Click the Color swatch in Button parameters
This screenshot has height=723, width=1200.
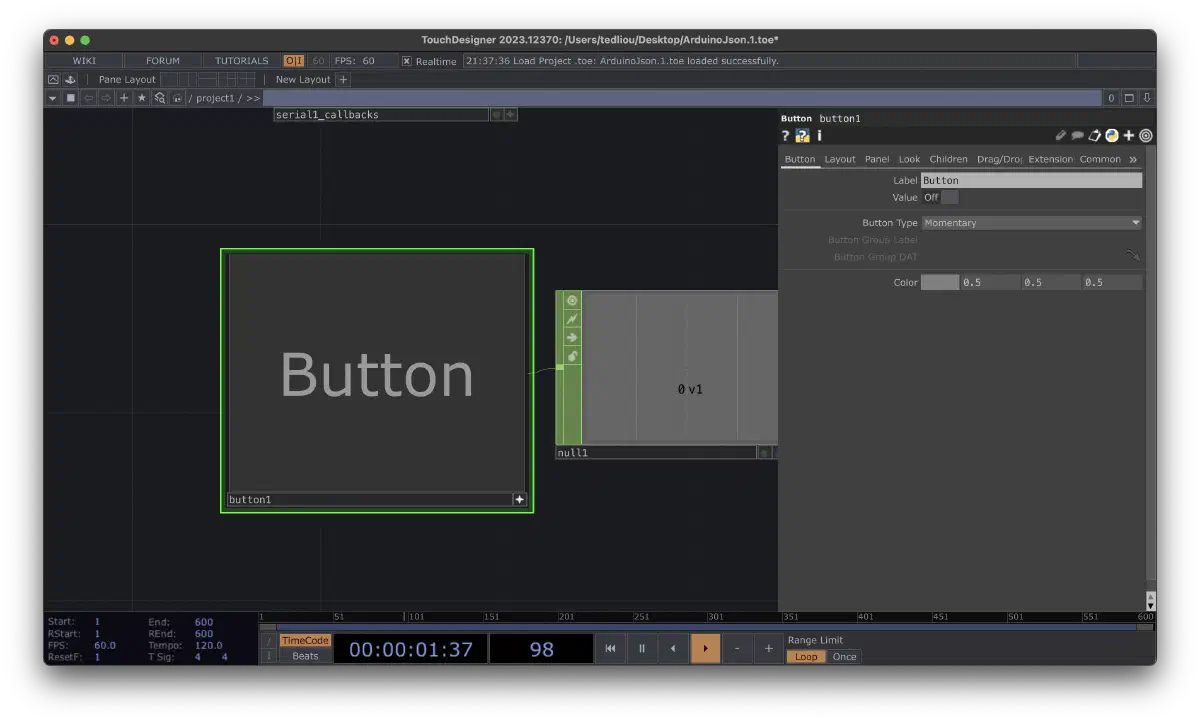[x=938, y=282]
